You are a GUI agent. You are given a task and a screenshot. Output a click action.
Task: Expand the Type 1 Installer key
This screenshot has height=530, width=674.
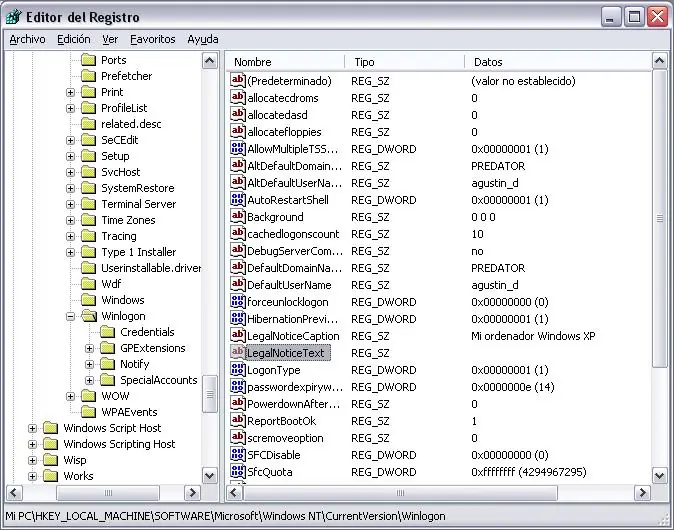point(70,252)
